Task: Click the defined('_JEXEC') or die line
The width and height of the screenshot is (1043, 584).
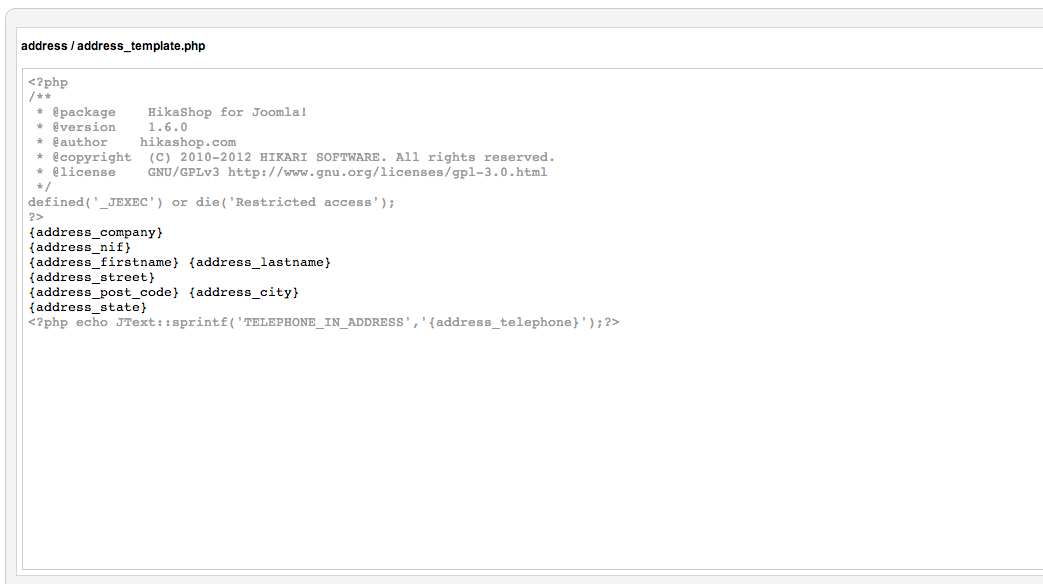Action: pos(212,202)
